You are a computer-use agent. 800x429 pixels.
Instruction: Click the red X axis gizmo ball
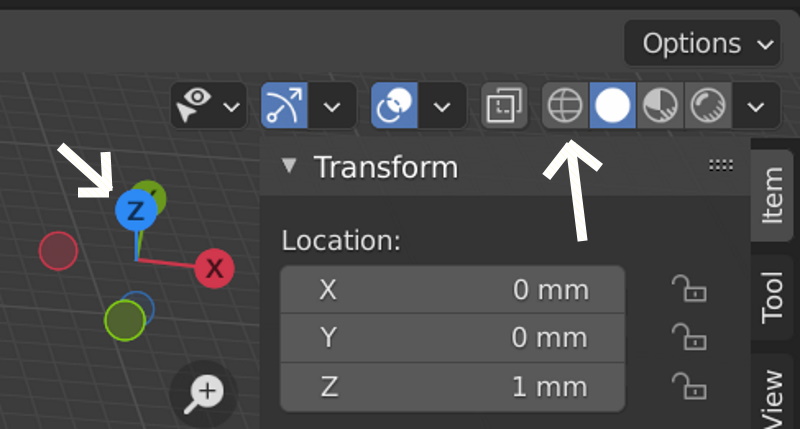pos(213,268)
